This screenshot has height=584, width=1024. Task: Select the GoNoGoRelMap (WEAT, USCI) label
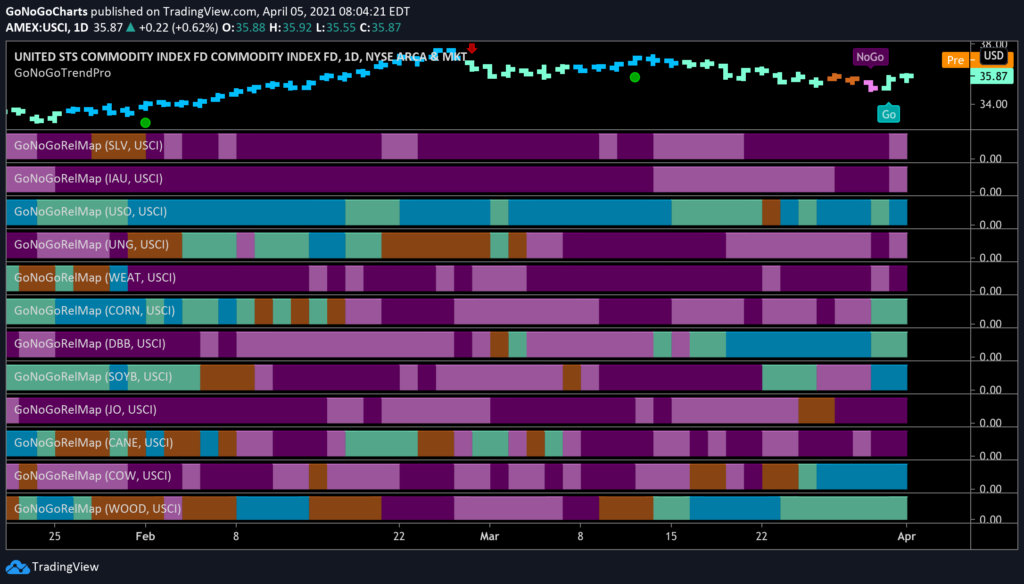point(95,278)
